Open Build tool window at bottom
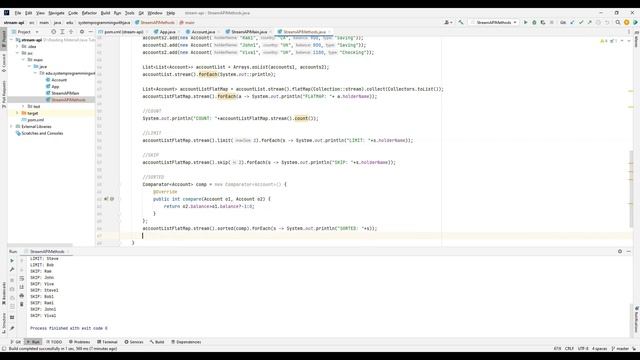The height and width of the screenshot is (360, 640). [157, 342]
